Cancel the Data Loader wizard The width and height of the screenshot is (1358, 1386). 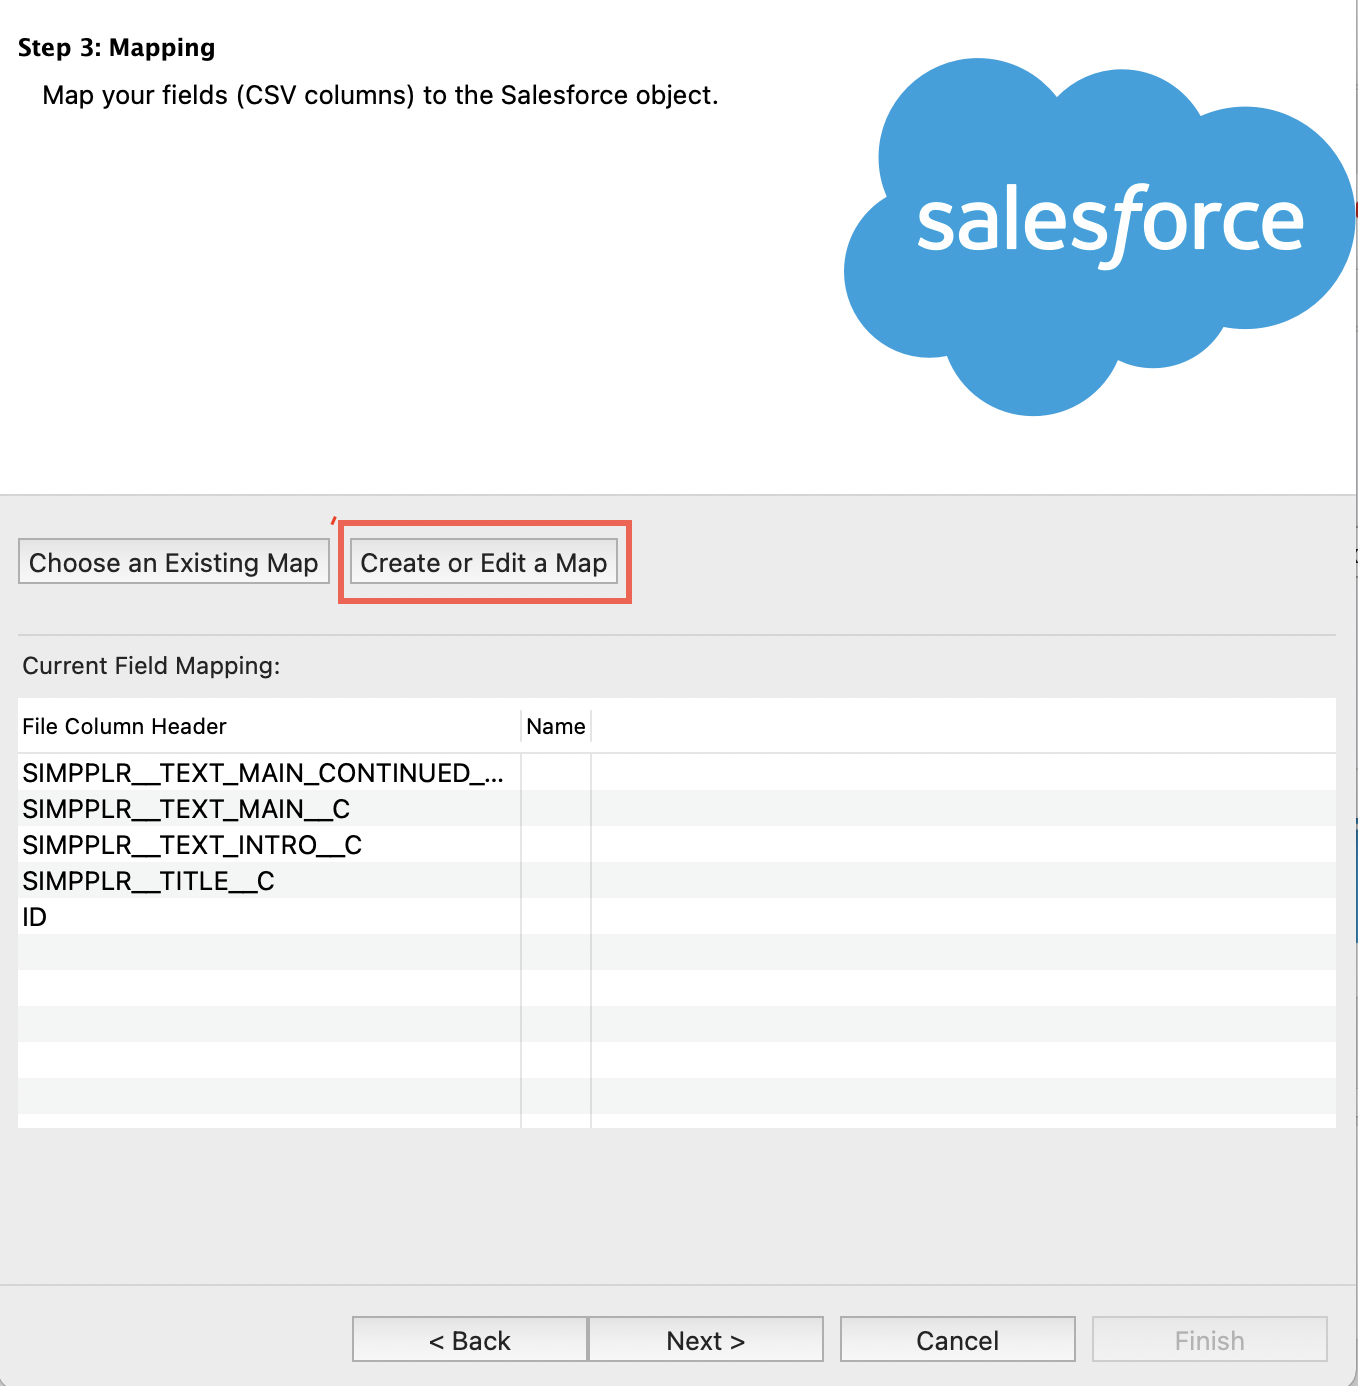coord(958,1340)
